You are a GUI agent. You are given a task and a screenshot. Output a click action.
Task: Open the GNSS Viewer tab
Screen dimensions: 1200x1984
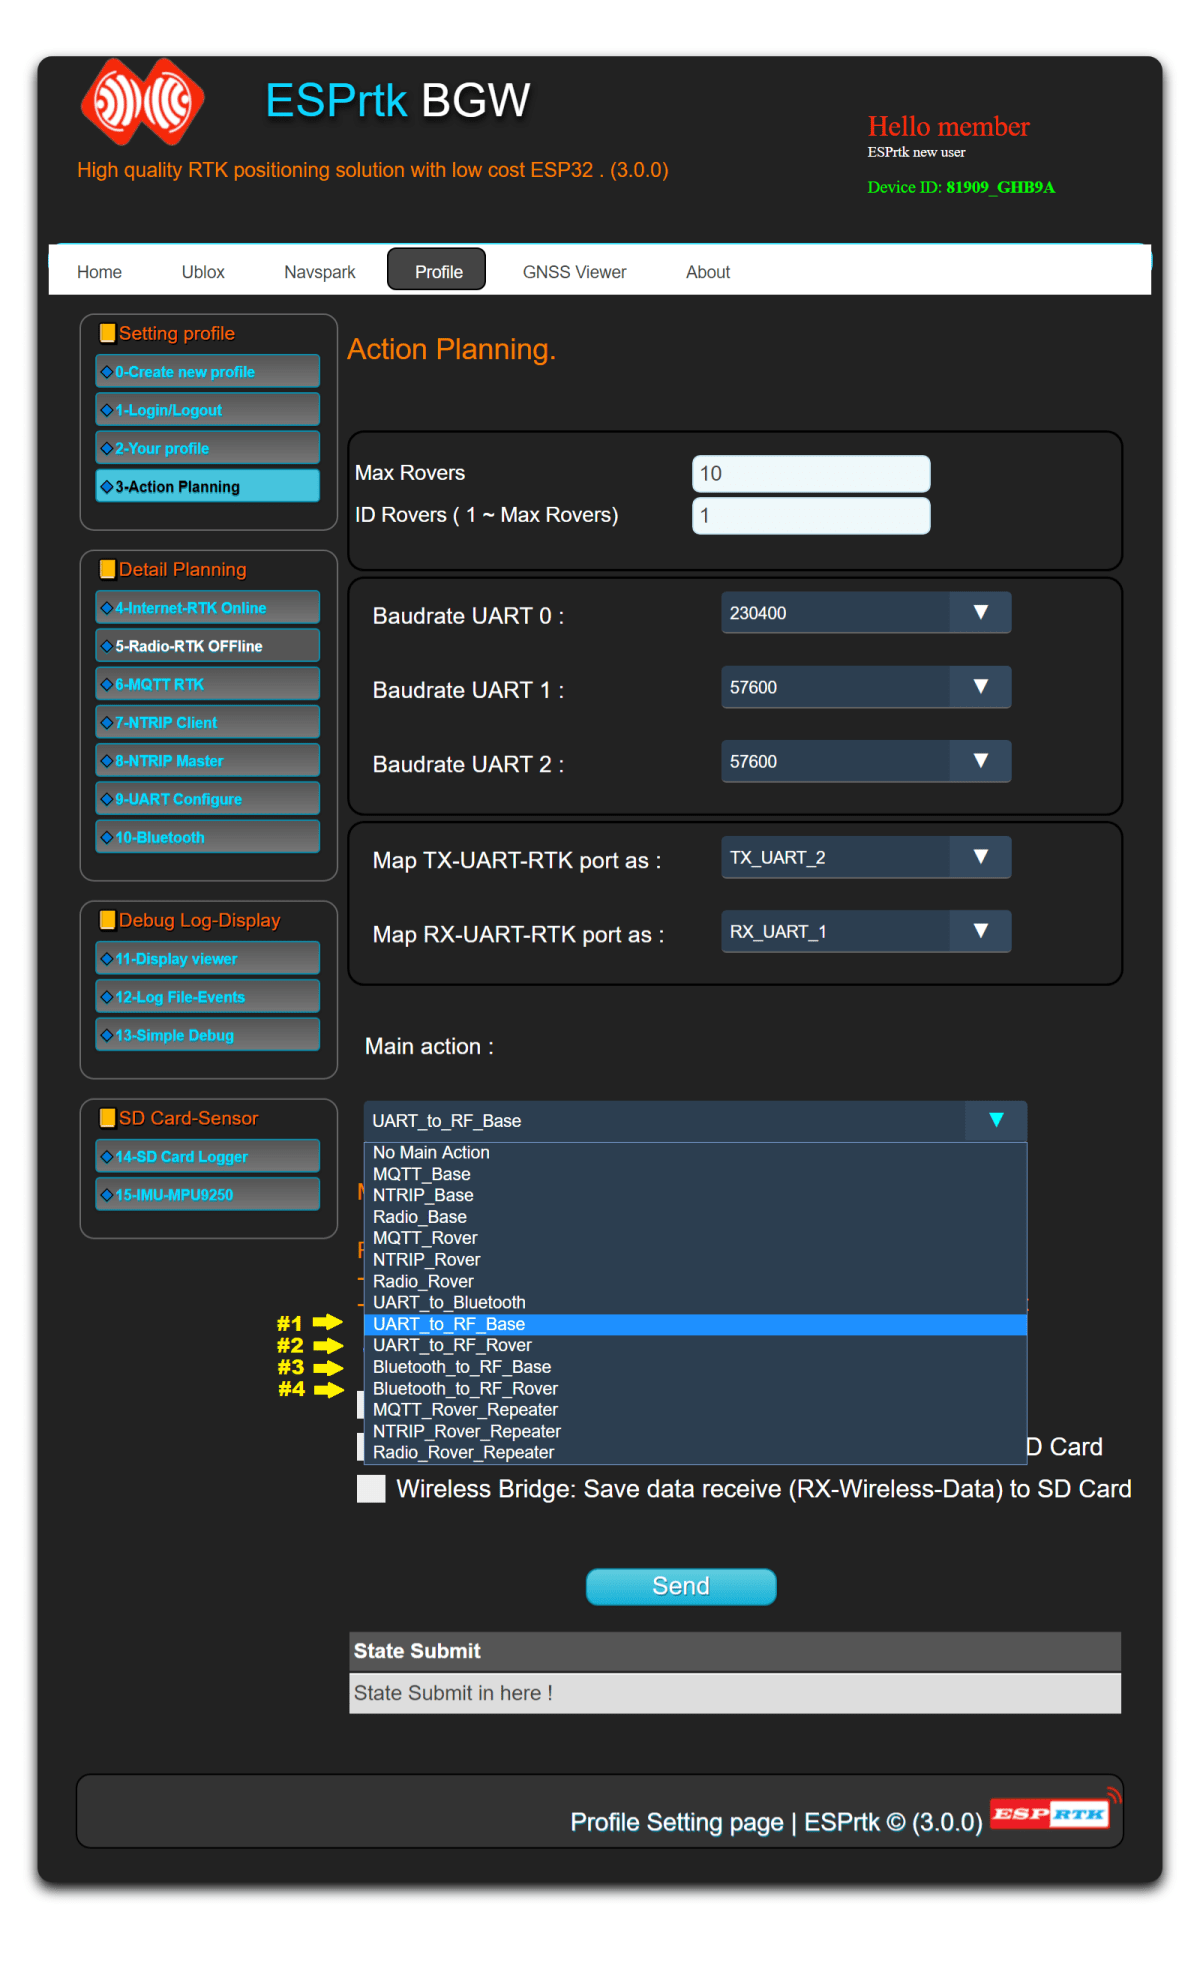coord(574,272)
